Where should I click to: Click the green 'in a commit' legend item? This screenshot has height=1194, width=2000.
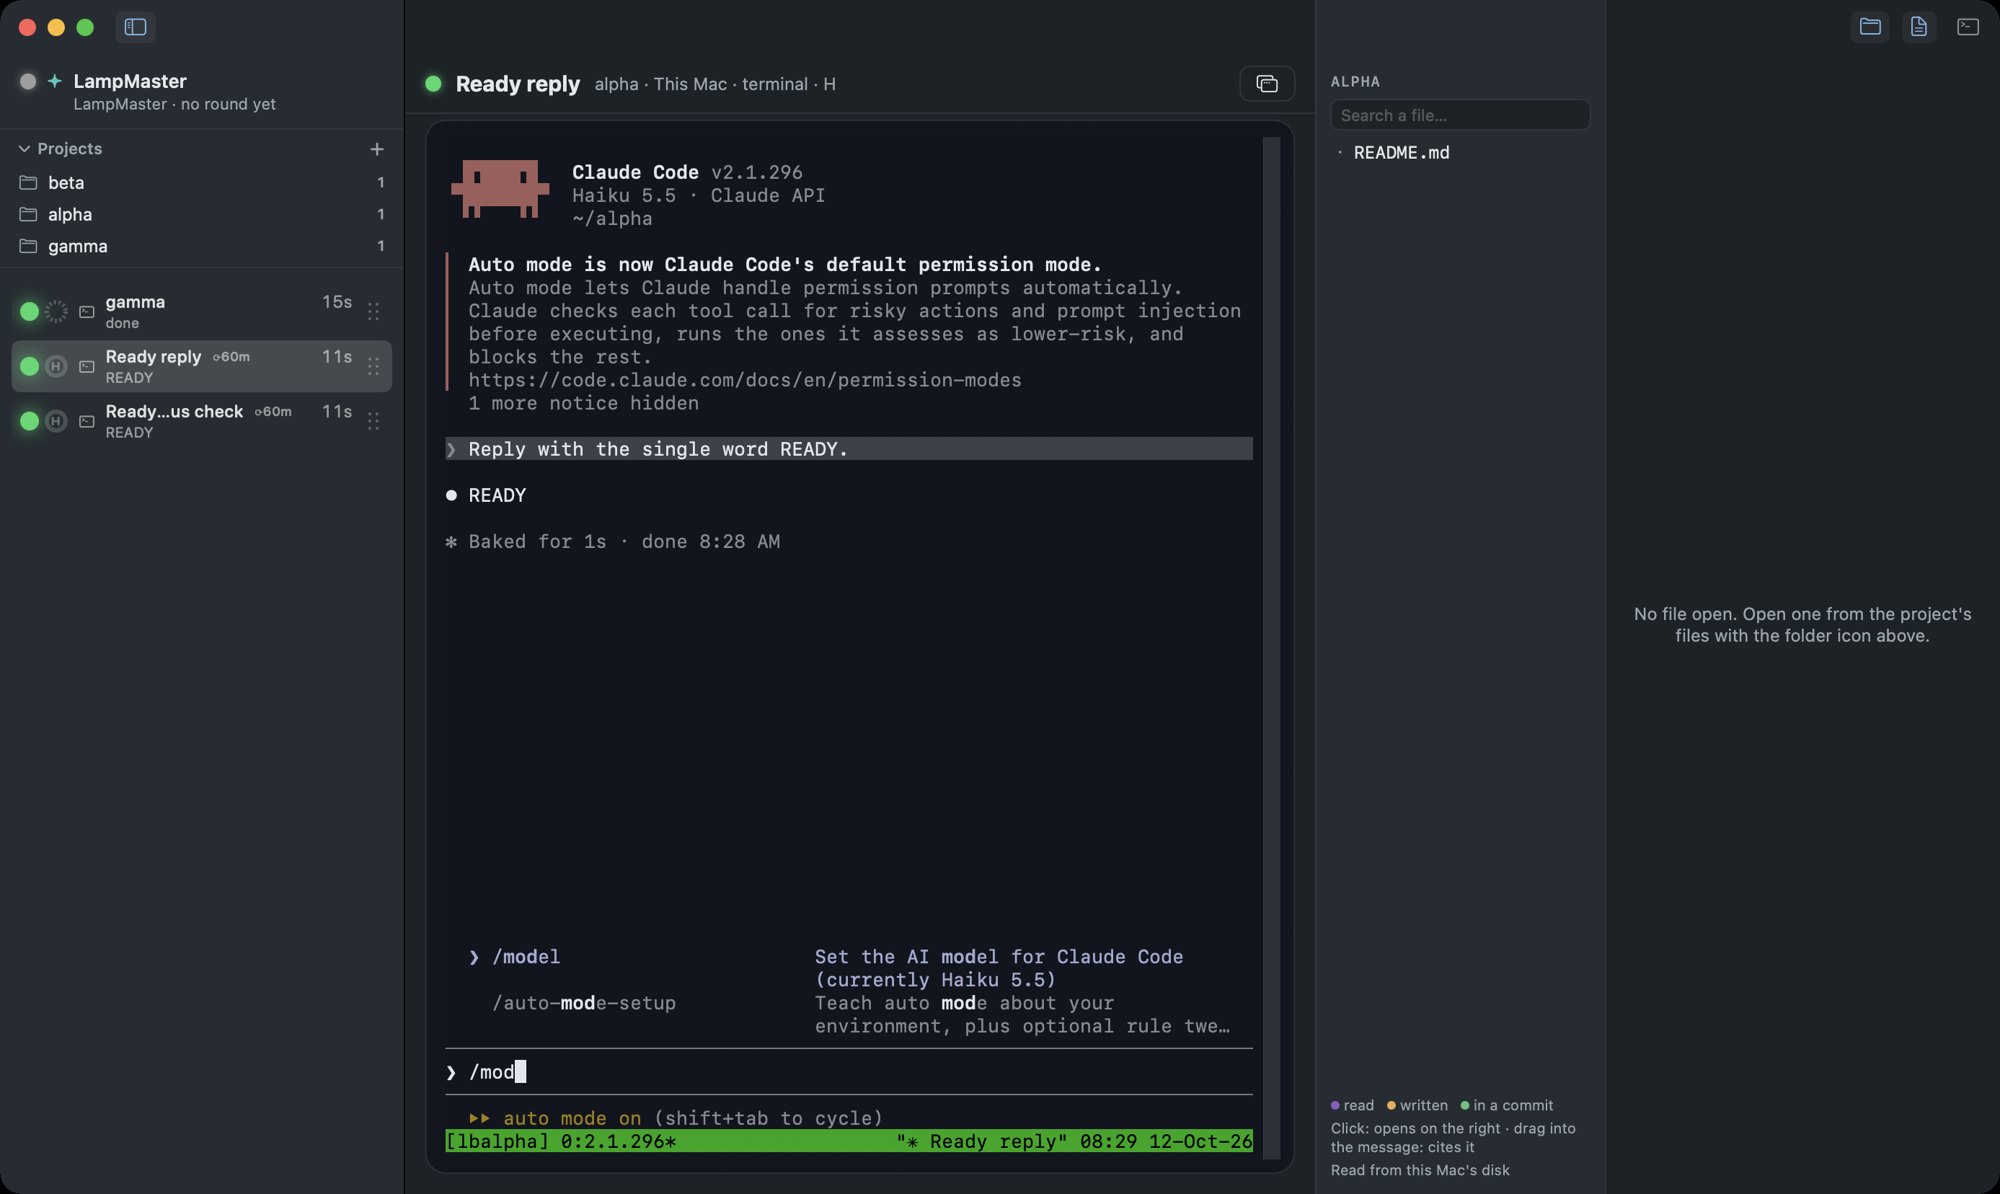tap(1507, 1105)
